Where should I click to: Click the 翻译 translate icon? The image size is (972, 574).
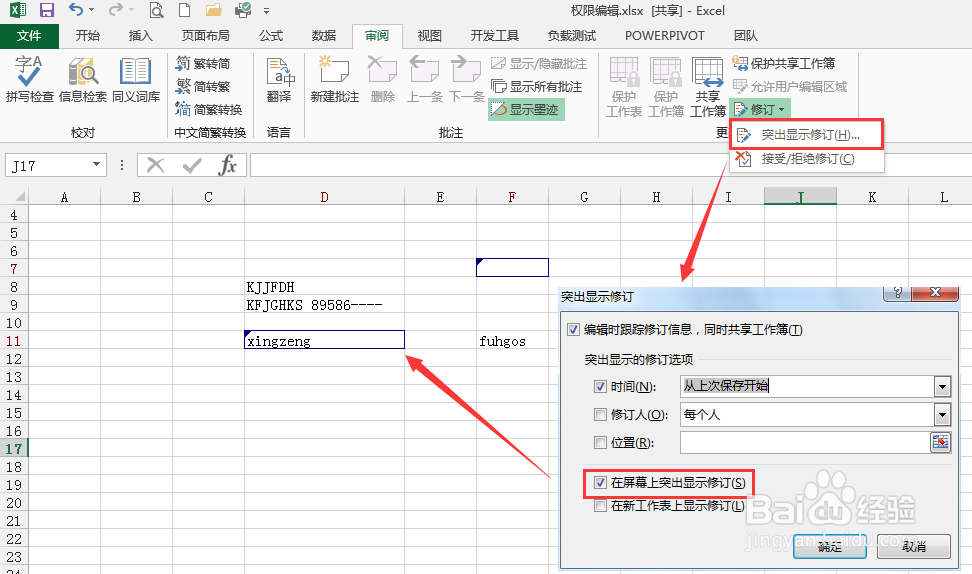click(279, 79)
